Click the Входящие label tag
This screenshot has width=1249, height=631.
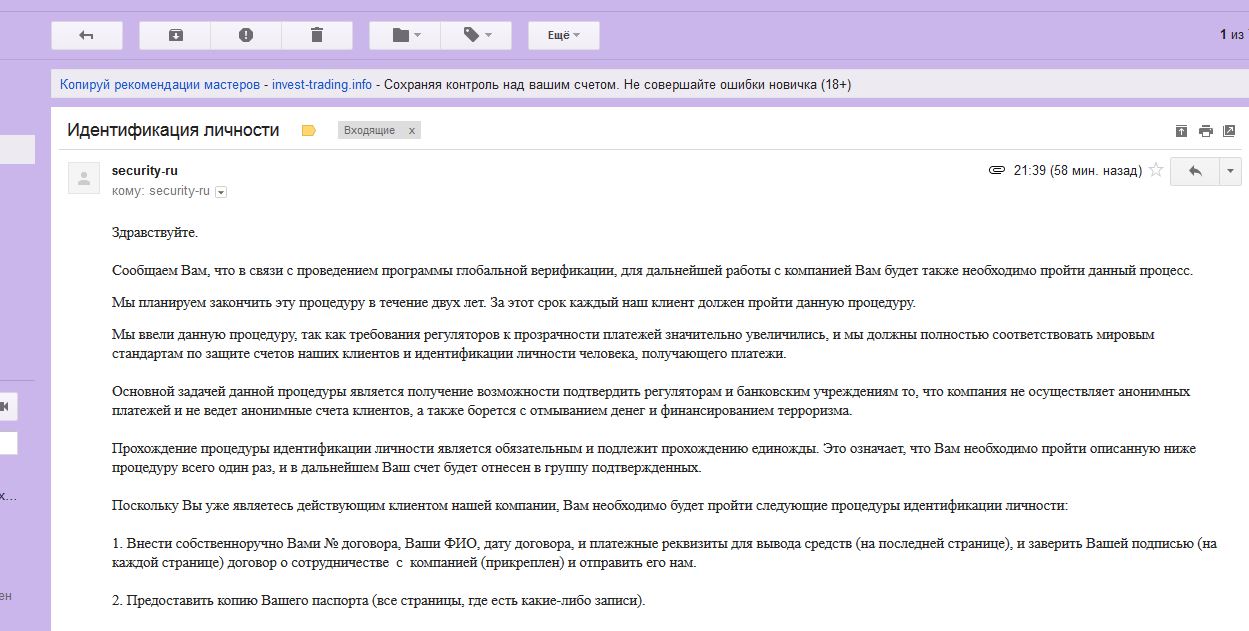pyautogui.click(x=369, y=131)
